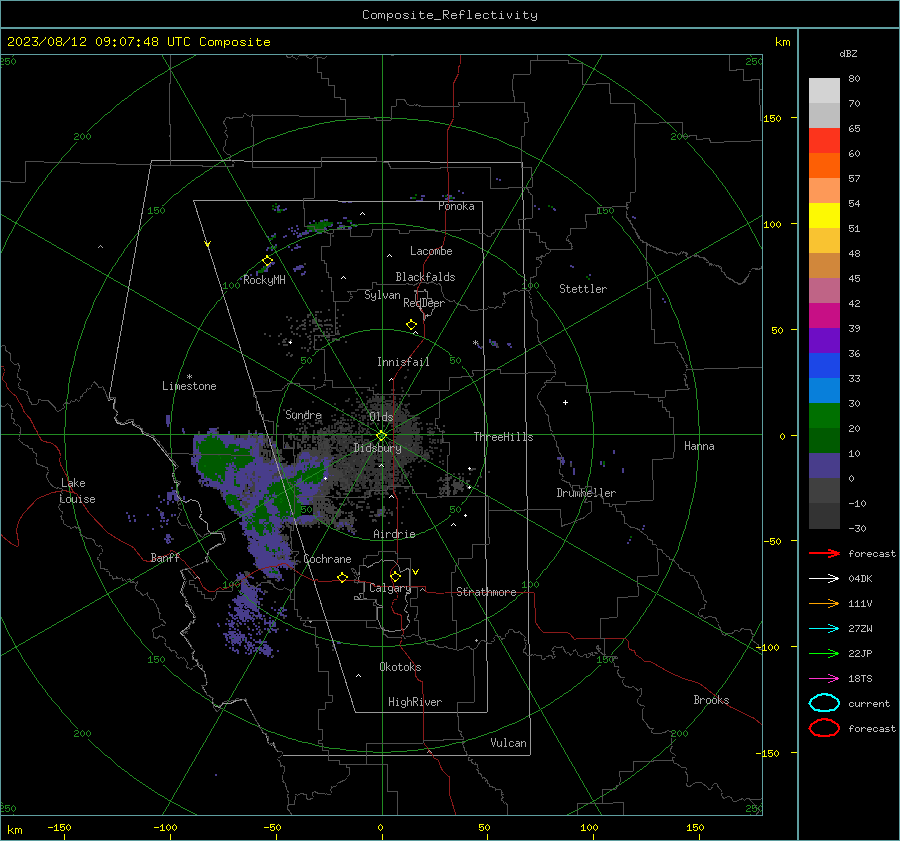Viewport: 900px width, 841px height.
Task: Select the red forecast ellipse legend symbol
Action: (824, 728)
